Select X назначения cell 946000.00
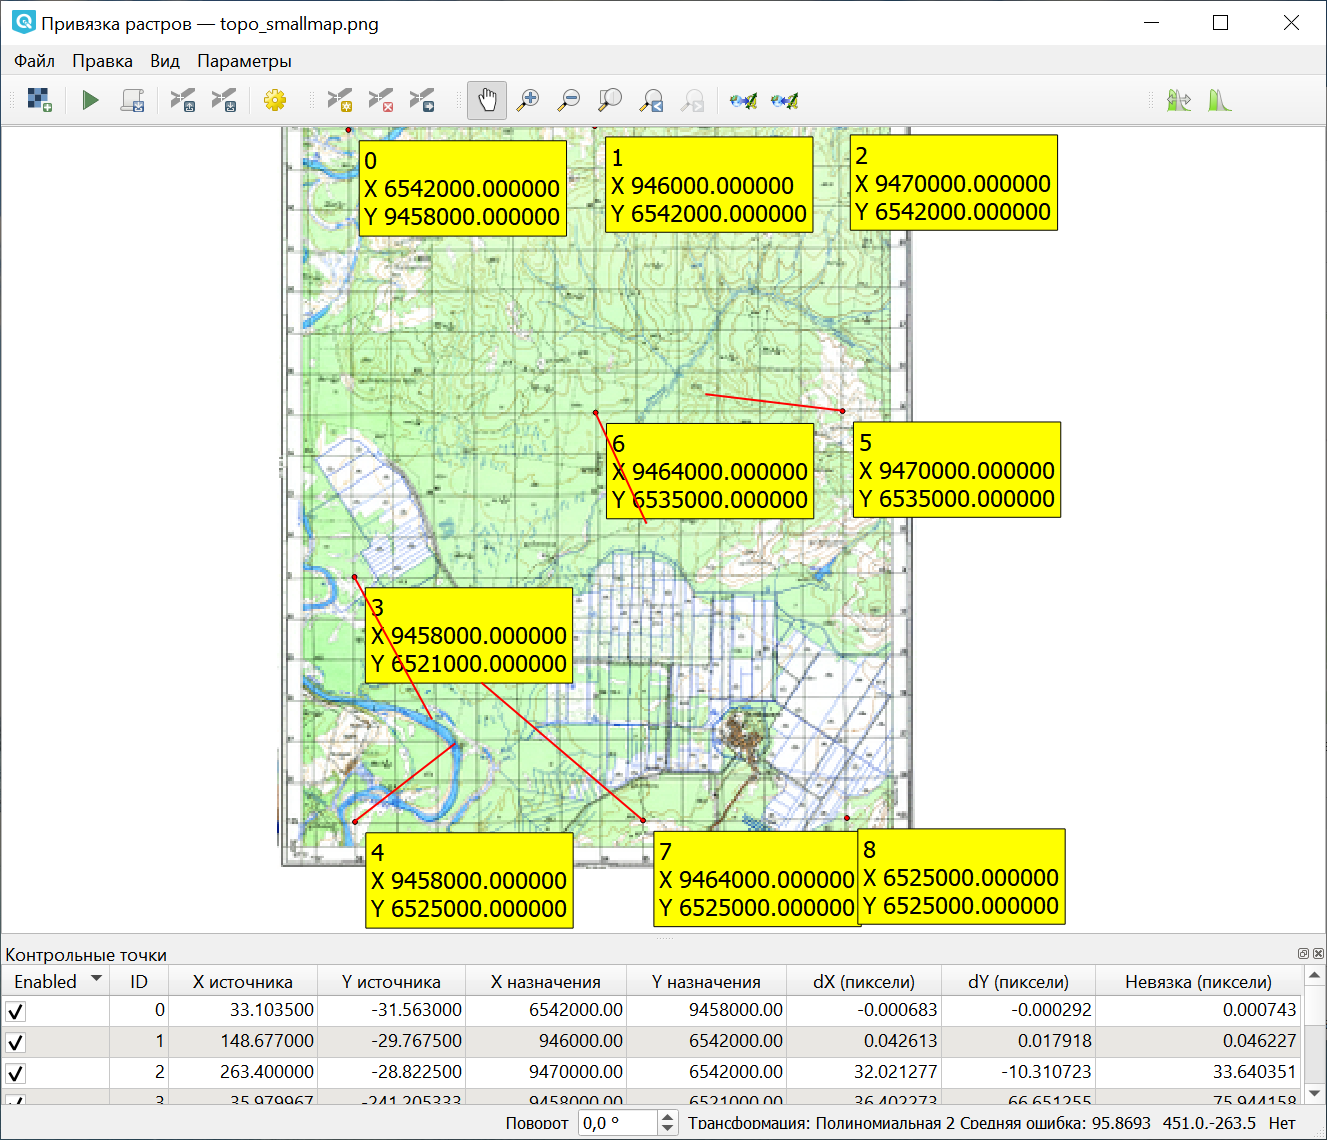Image resolution: width=1327 pixels, height=1140 pixels. click(x=546, y=1042)
